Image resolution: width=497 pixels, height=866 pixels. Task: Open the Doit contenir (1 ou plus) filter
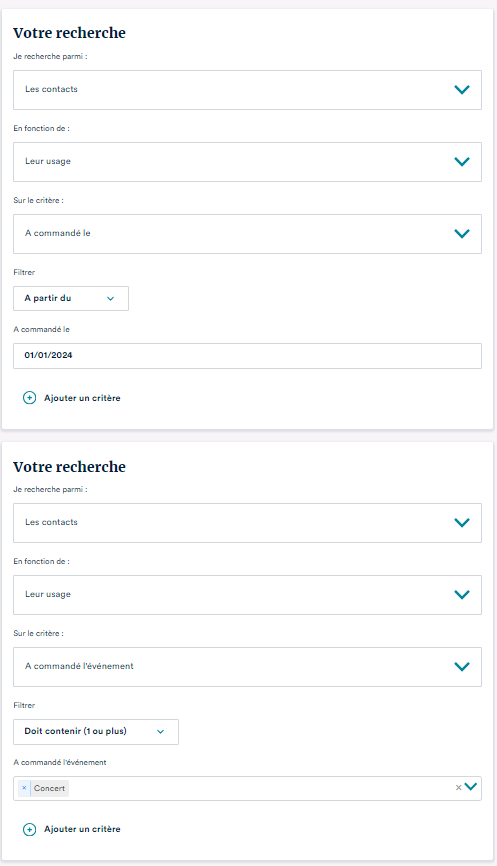point(96,732)
